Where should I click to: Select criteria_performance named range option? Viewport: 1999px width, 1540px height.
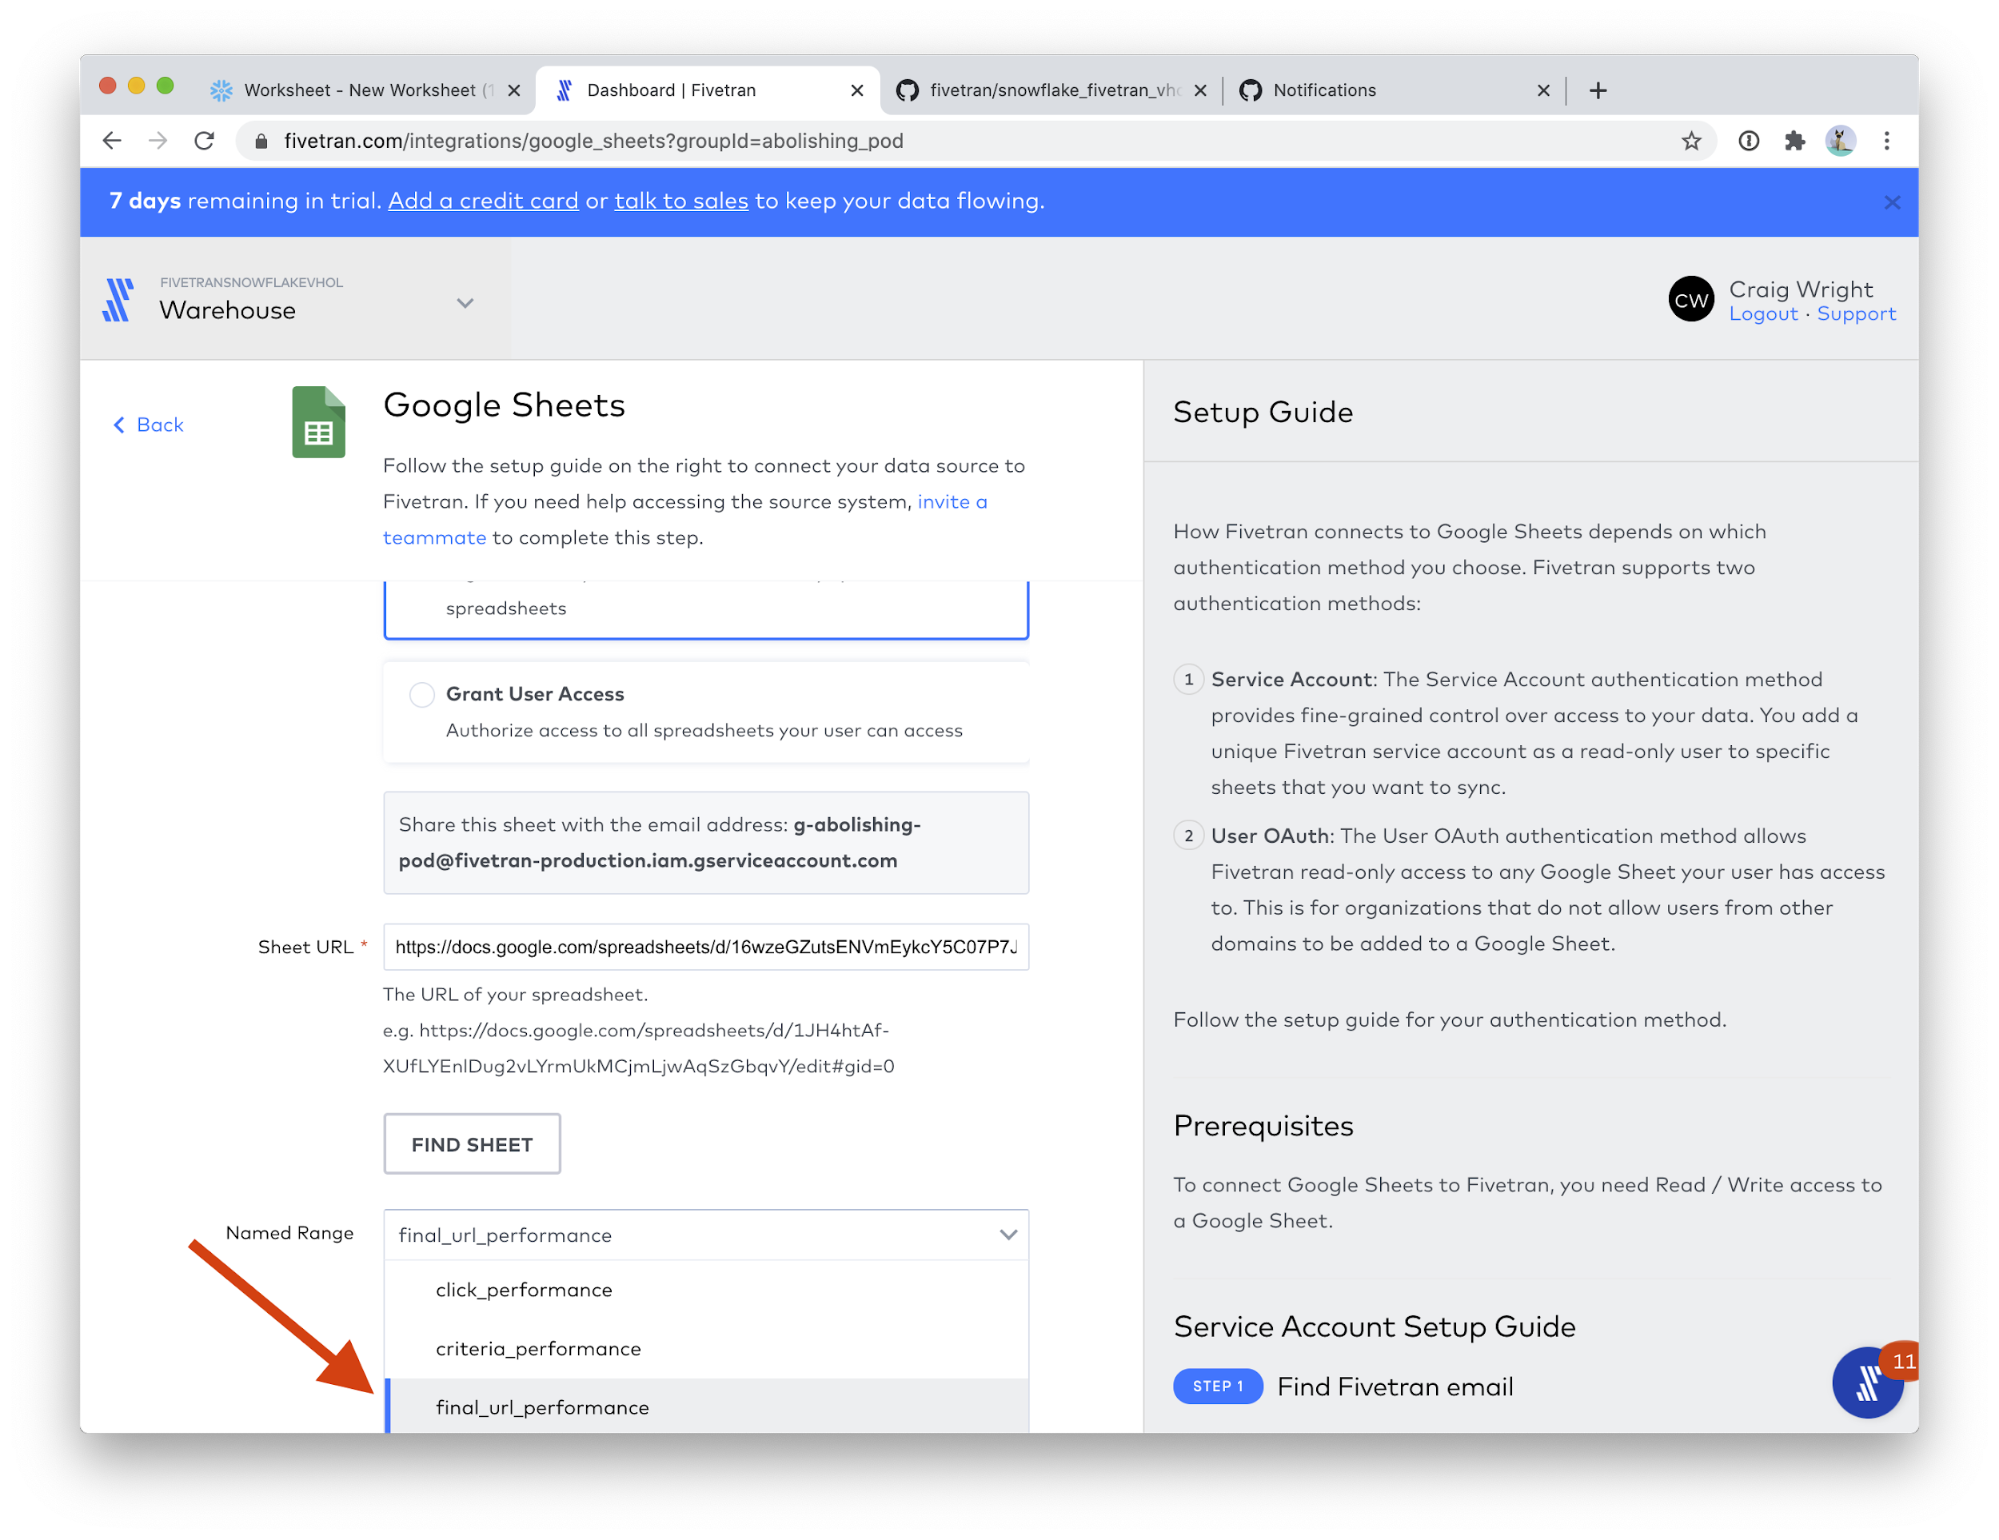(538, 1349)
